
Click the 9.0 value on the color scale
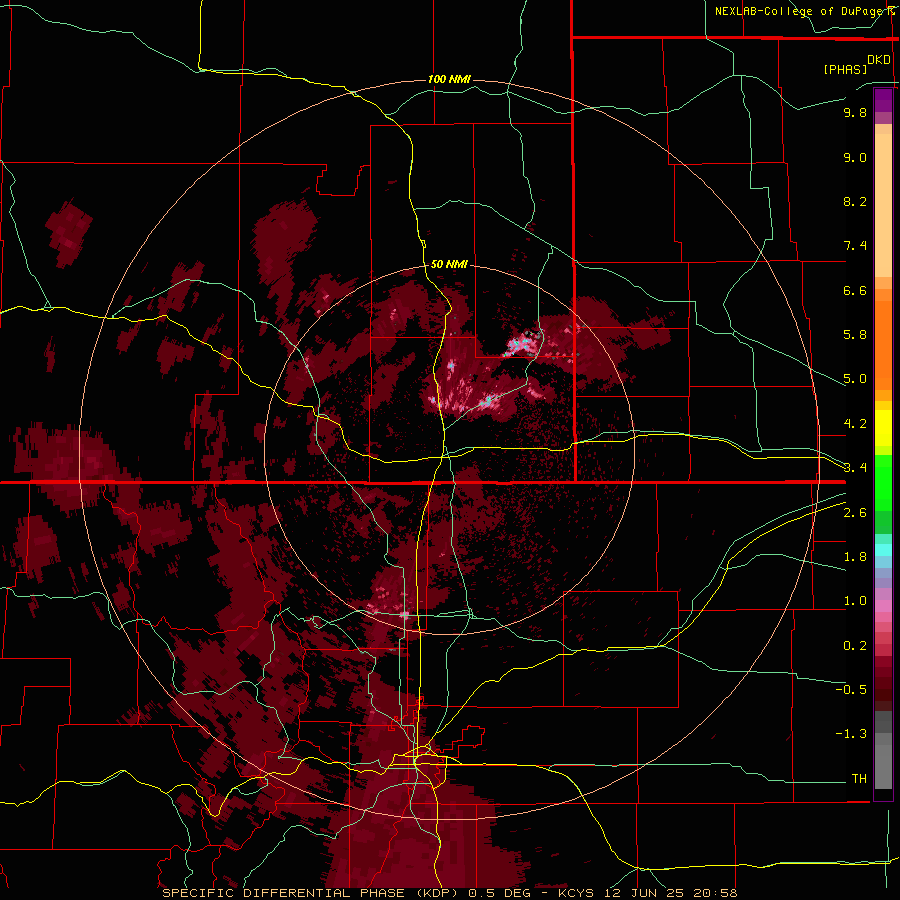[x=855, y=157]
